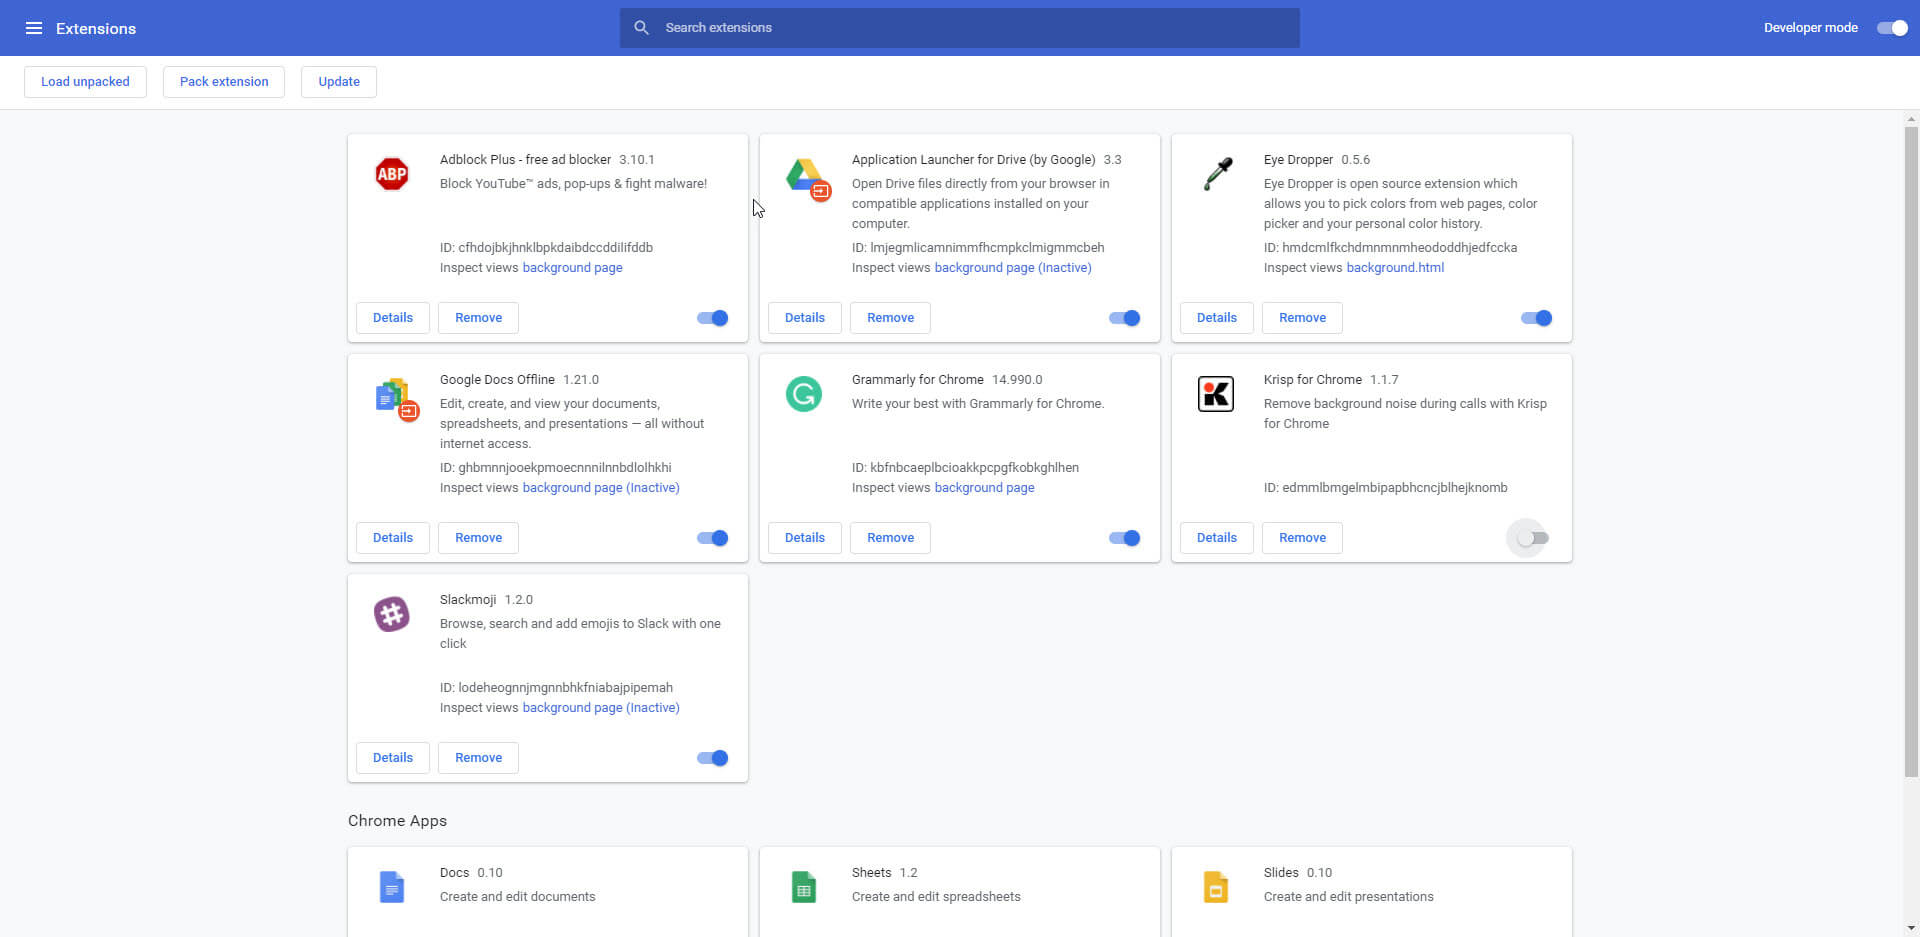The width and height of the screenshot is (1920, 937).
Task: Open Application Launcher background page (Inactive) link
Action: [1013, 268]
